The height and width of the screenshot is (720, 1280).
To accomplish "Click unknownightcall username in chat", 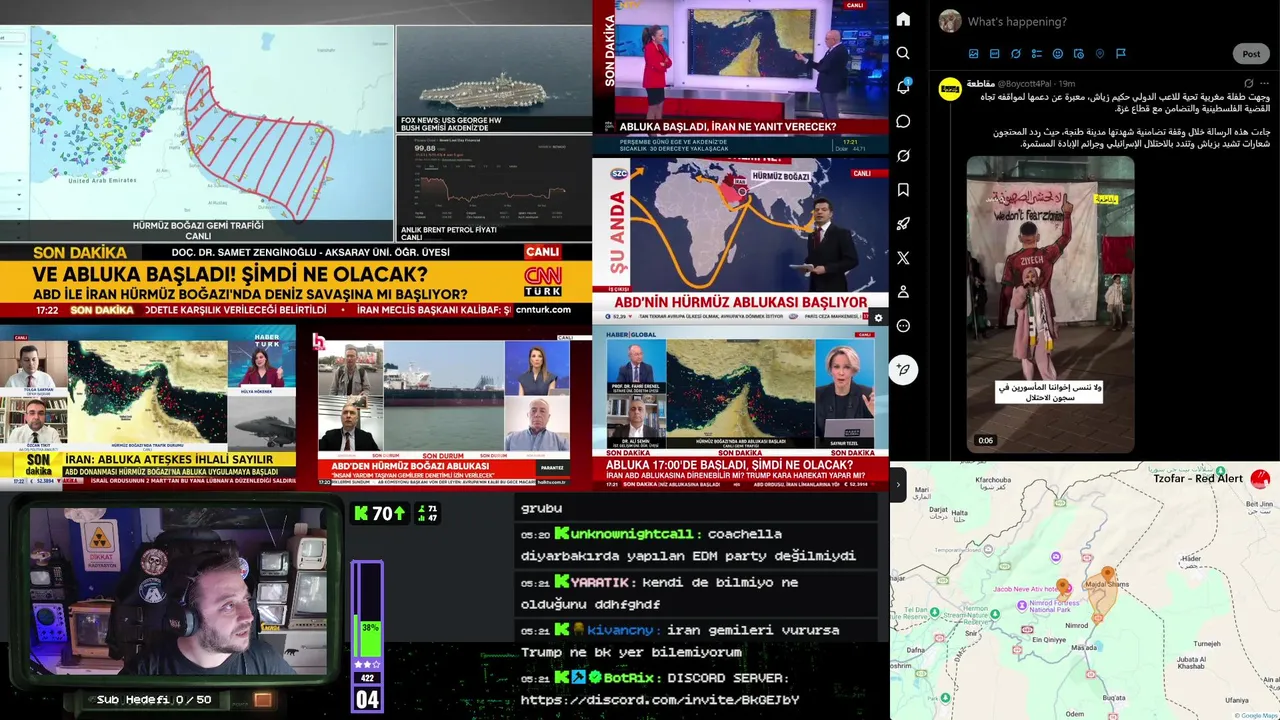I will click(x=632, y=534).
